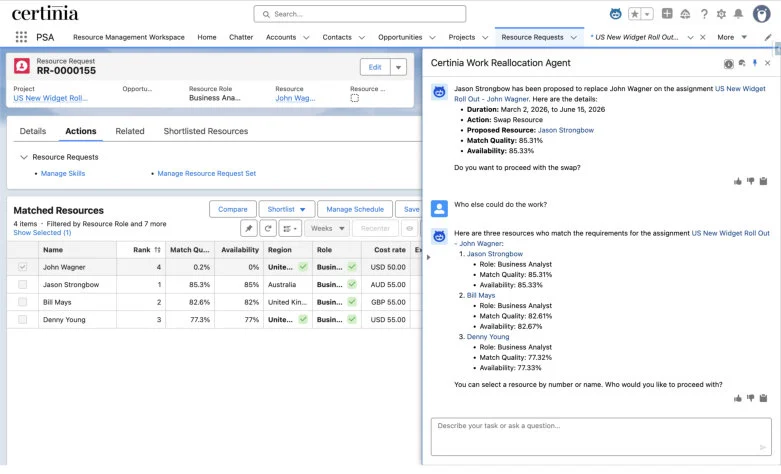This screenshot has height=474, width=781.
Task: Click the Manage Schedule button
Action: 354,209
